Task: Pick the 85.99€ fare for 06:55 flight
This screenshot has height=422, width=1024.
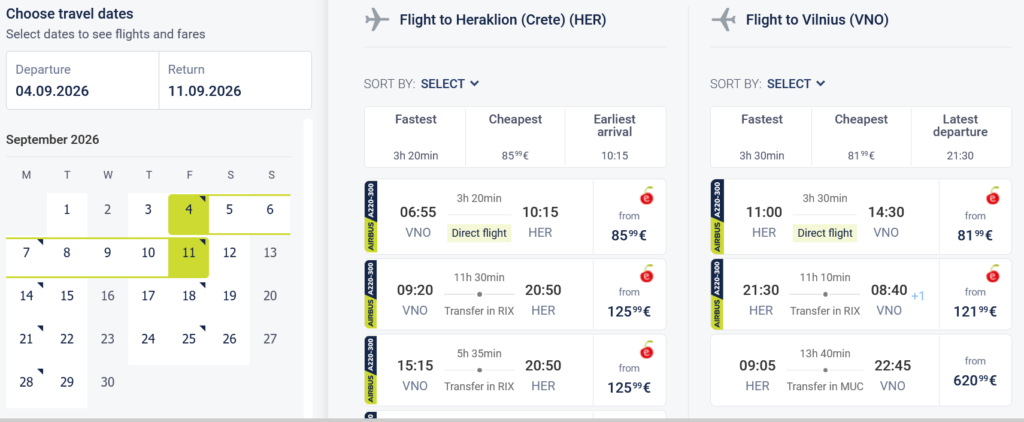Action: point(629,235)
